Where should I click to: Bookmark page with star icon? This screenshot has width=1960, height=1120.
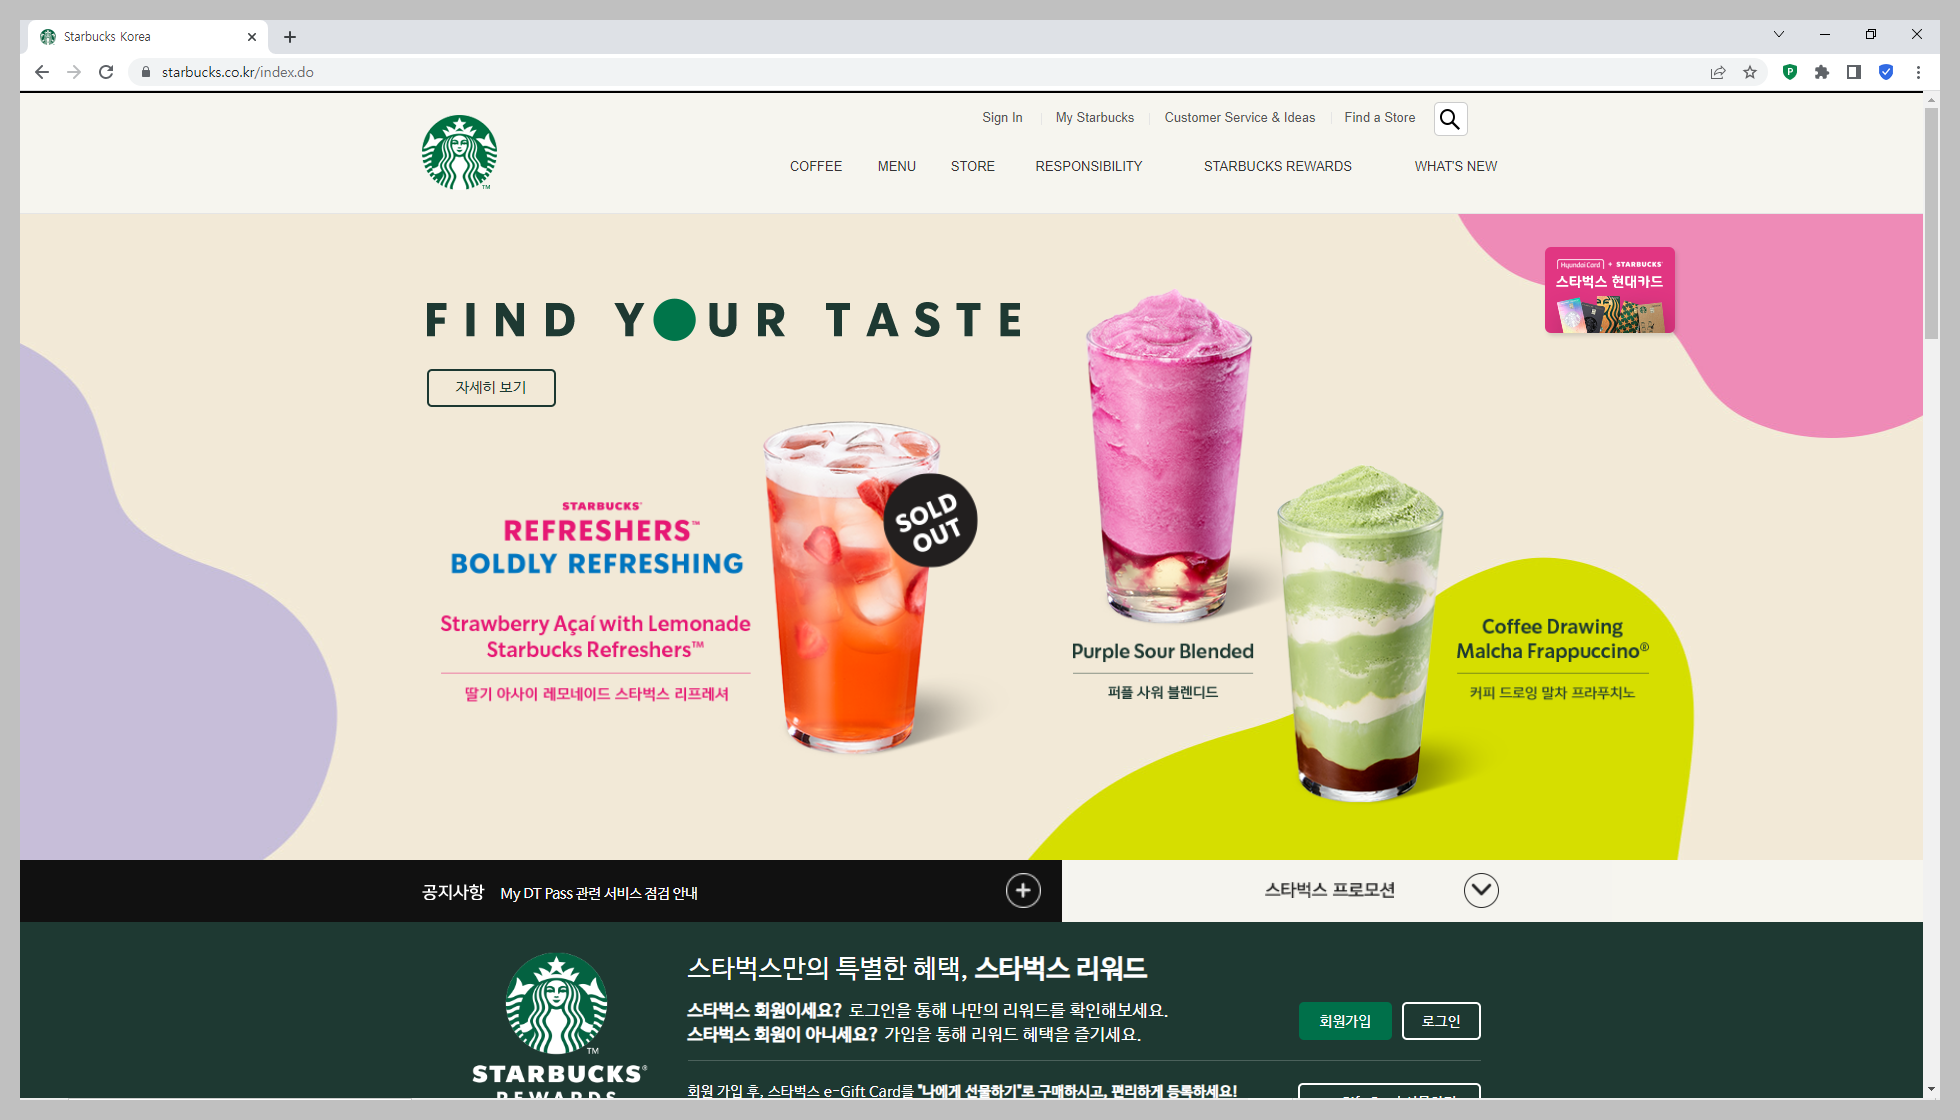click(x=1750, y=72)
